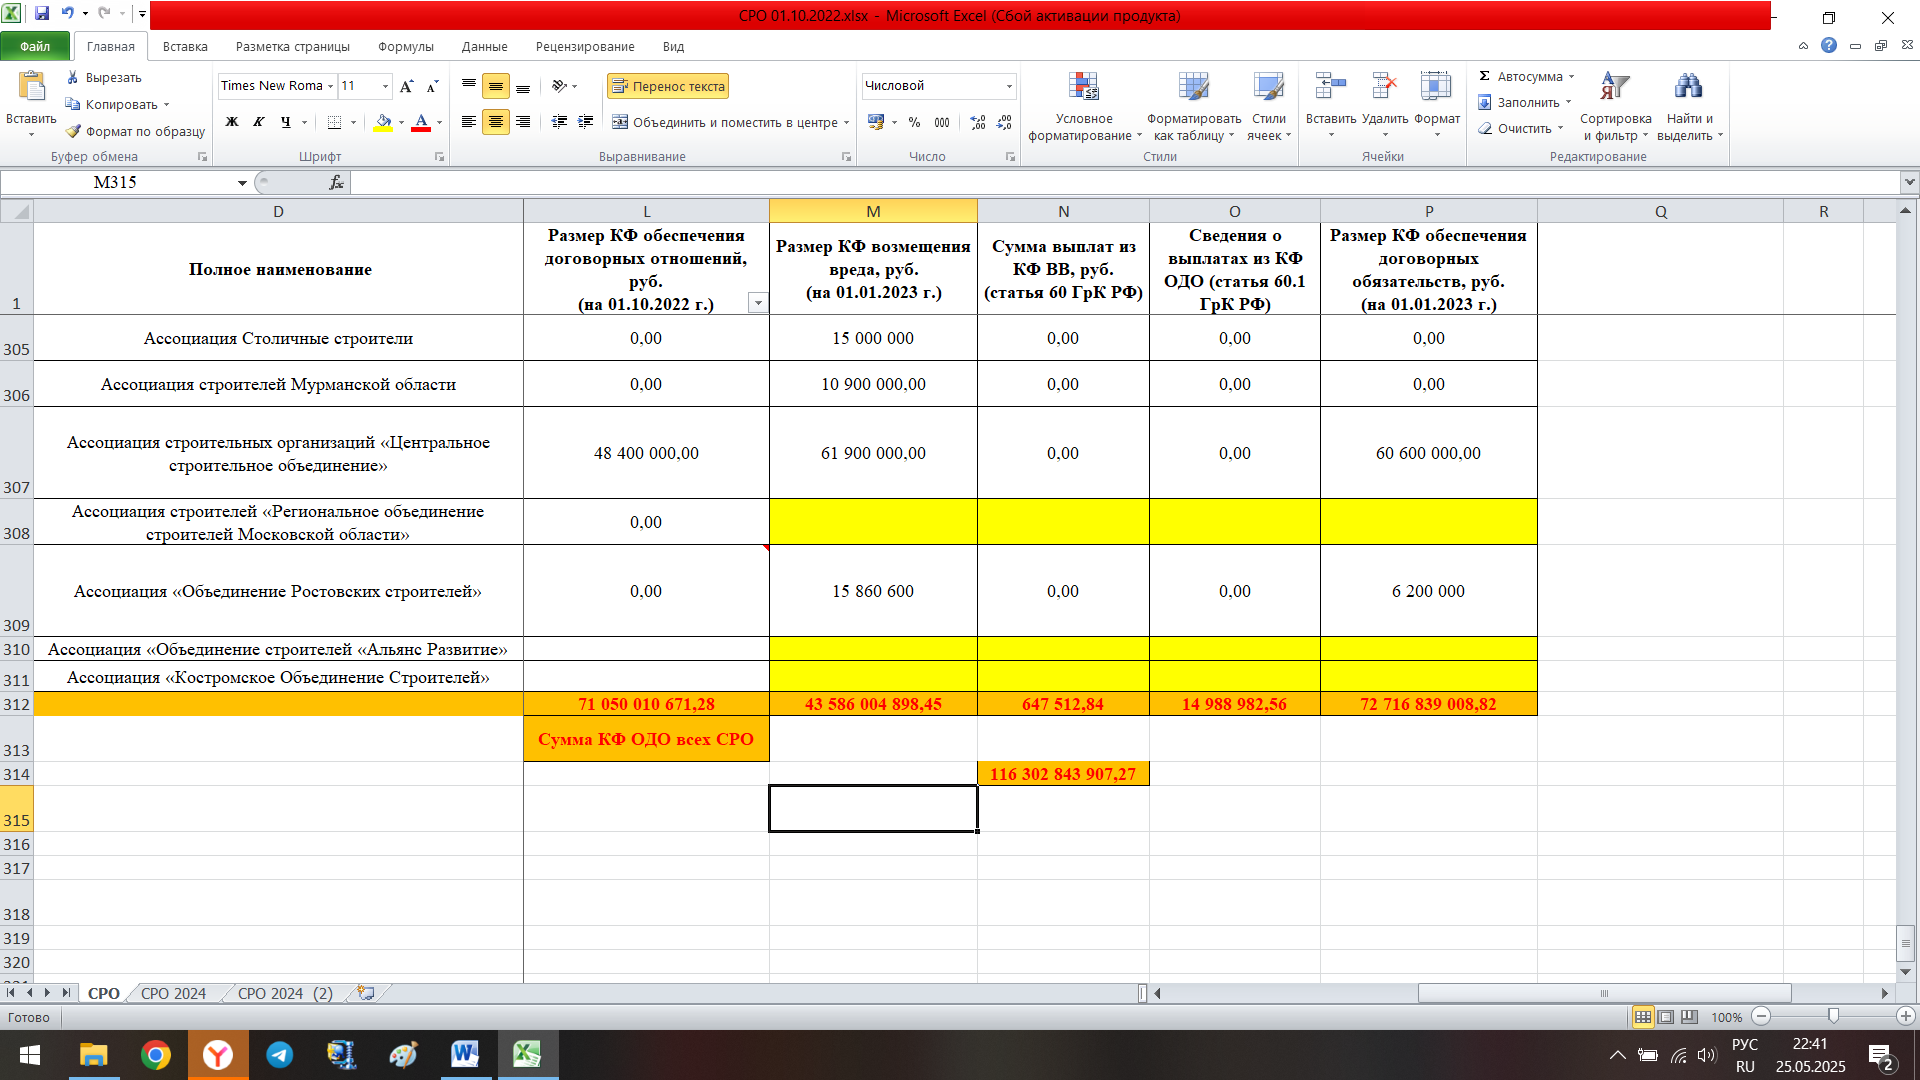Click zoom out minus button

click(x=1762, y=1016)
